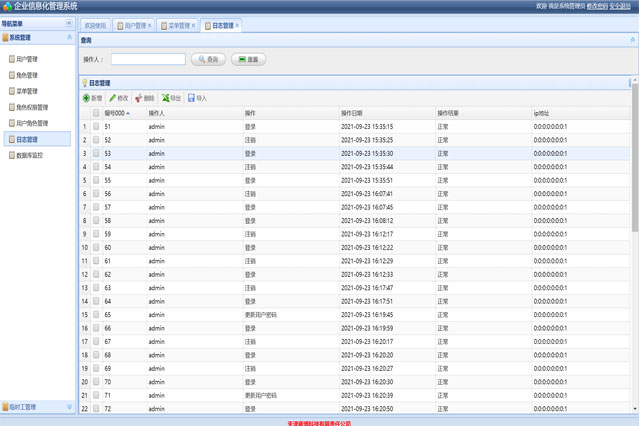Toggle the select-all checkbox in table header
640x426 pixels.
[96, 113]
